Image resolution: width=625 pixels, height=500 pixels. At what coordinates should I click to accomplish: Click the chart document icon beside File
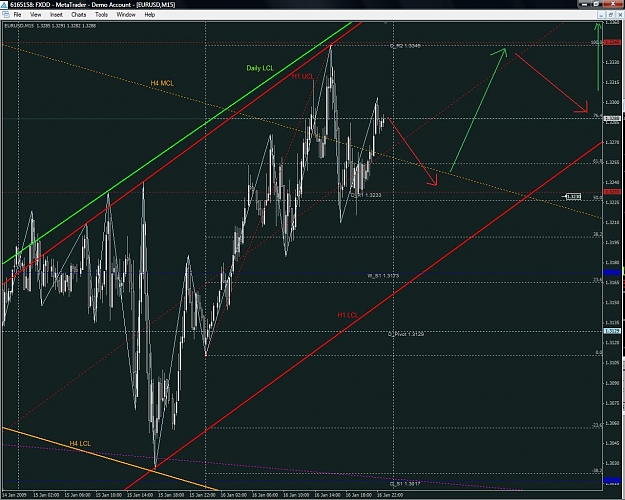[6, 15]
